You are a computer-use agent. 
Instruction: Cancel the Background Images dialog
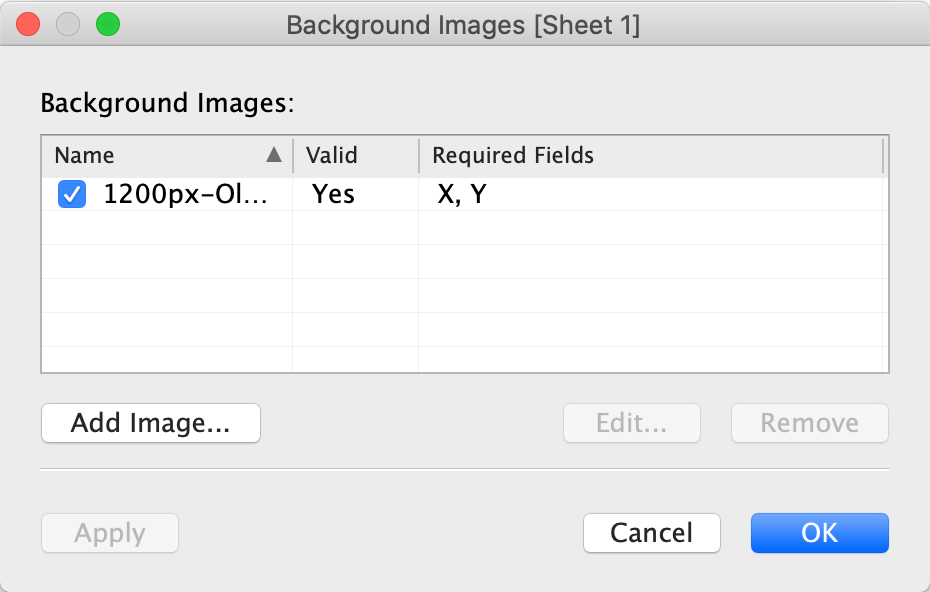[x=652, y=533]
